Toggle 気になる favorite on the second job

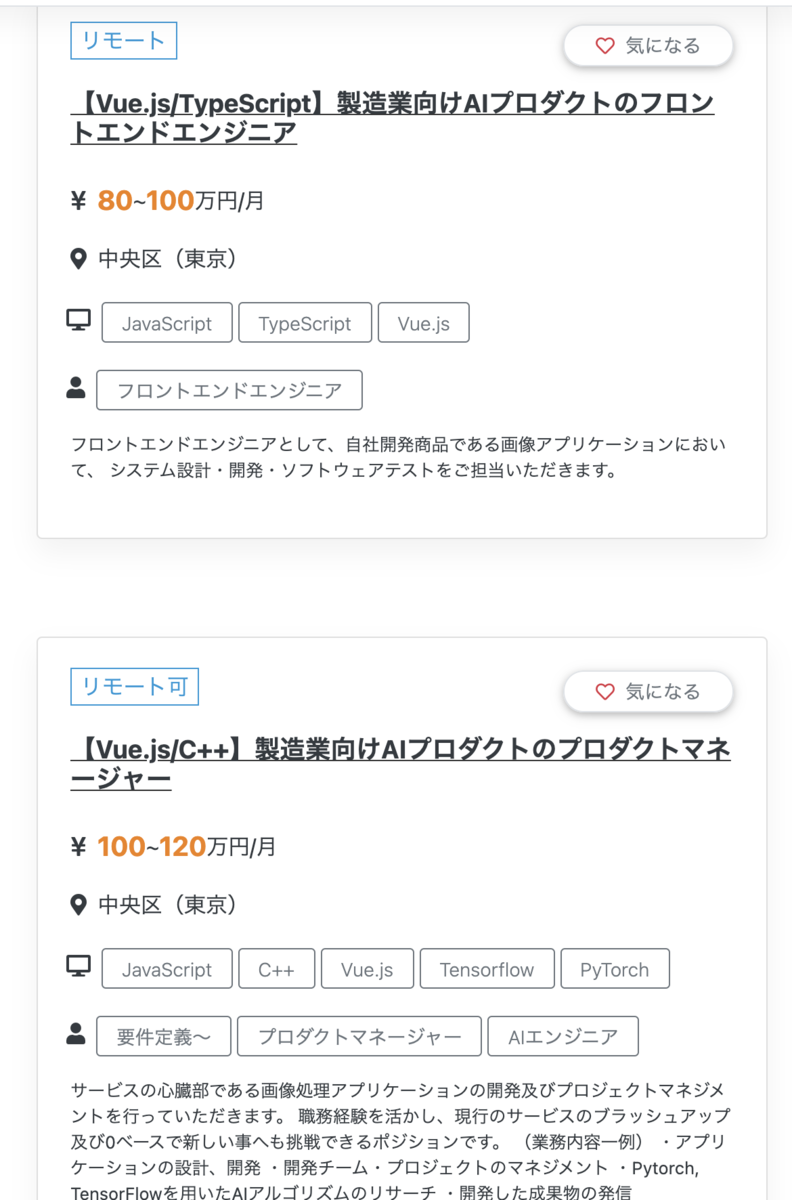(x=648, y=691)
